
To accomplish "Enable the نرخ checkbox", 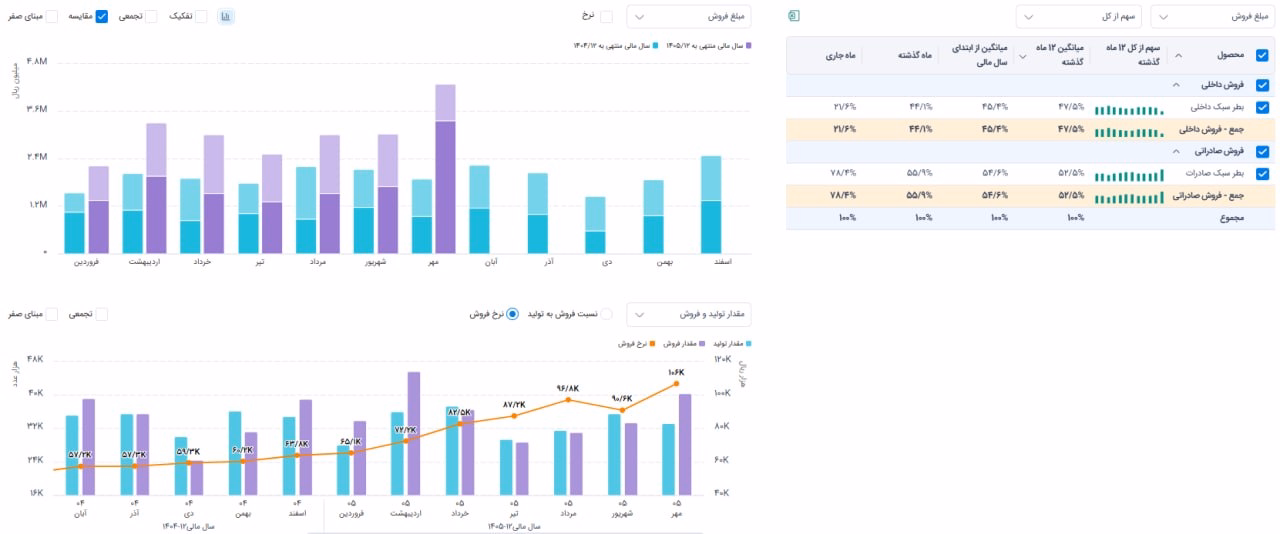I will tap(606, 17).
